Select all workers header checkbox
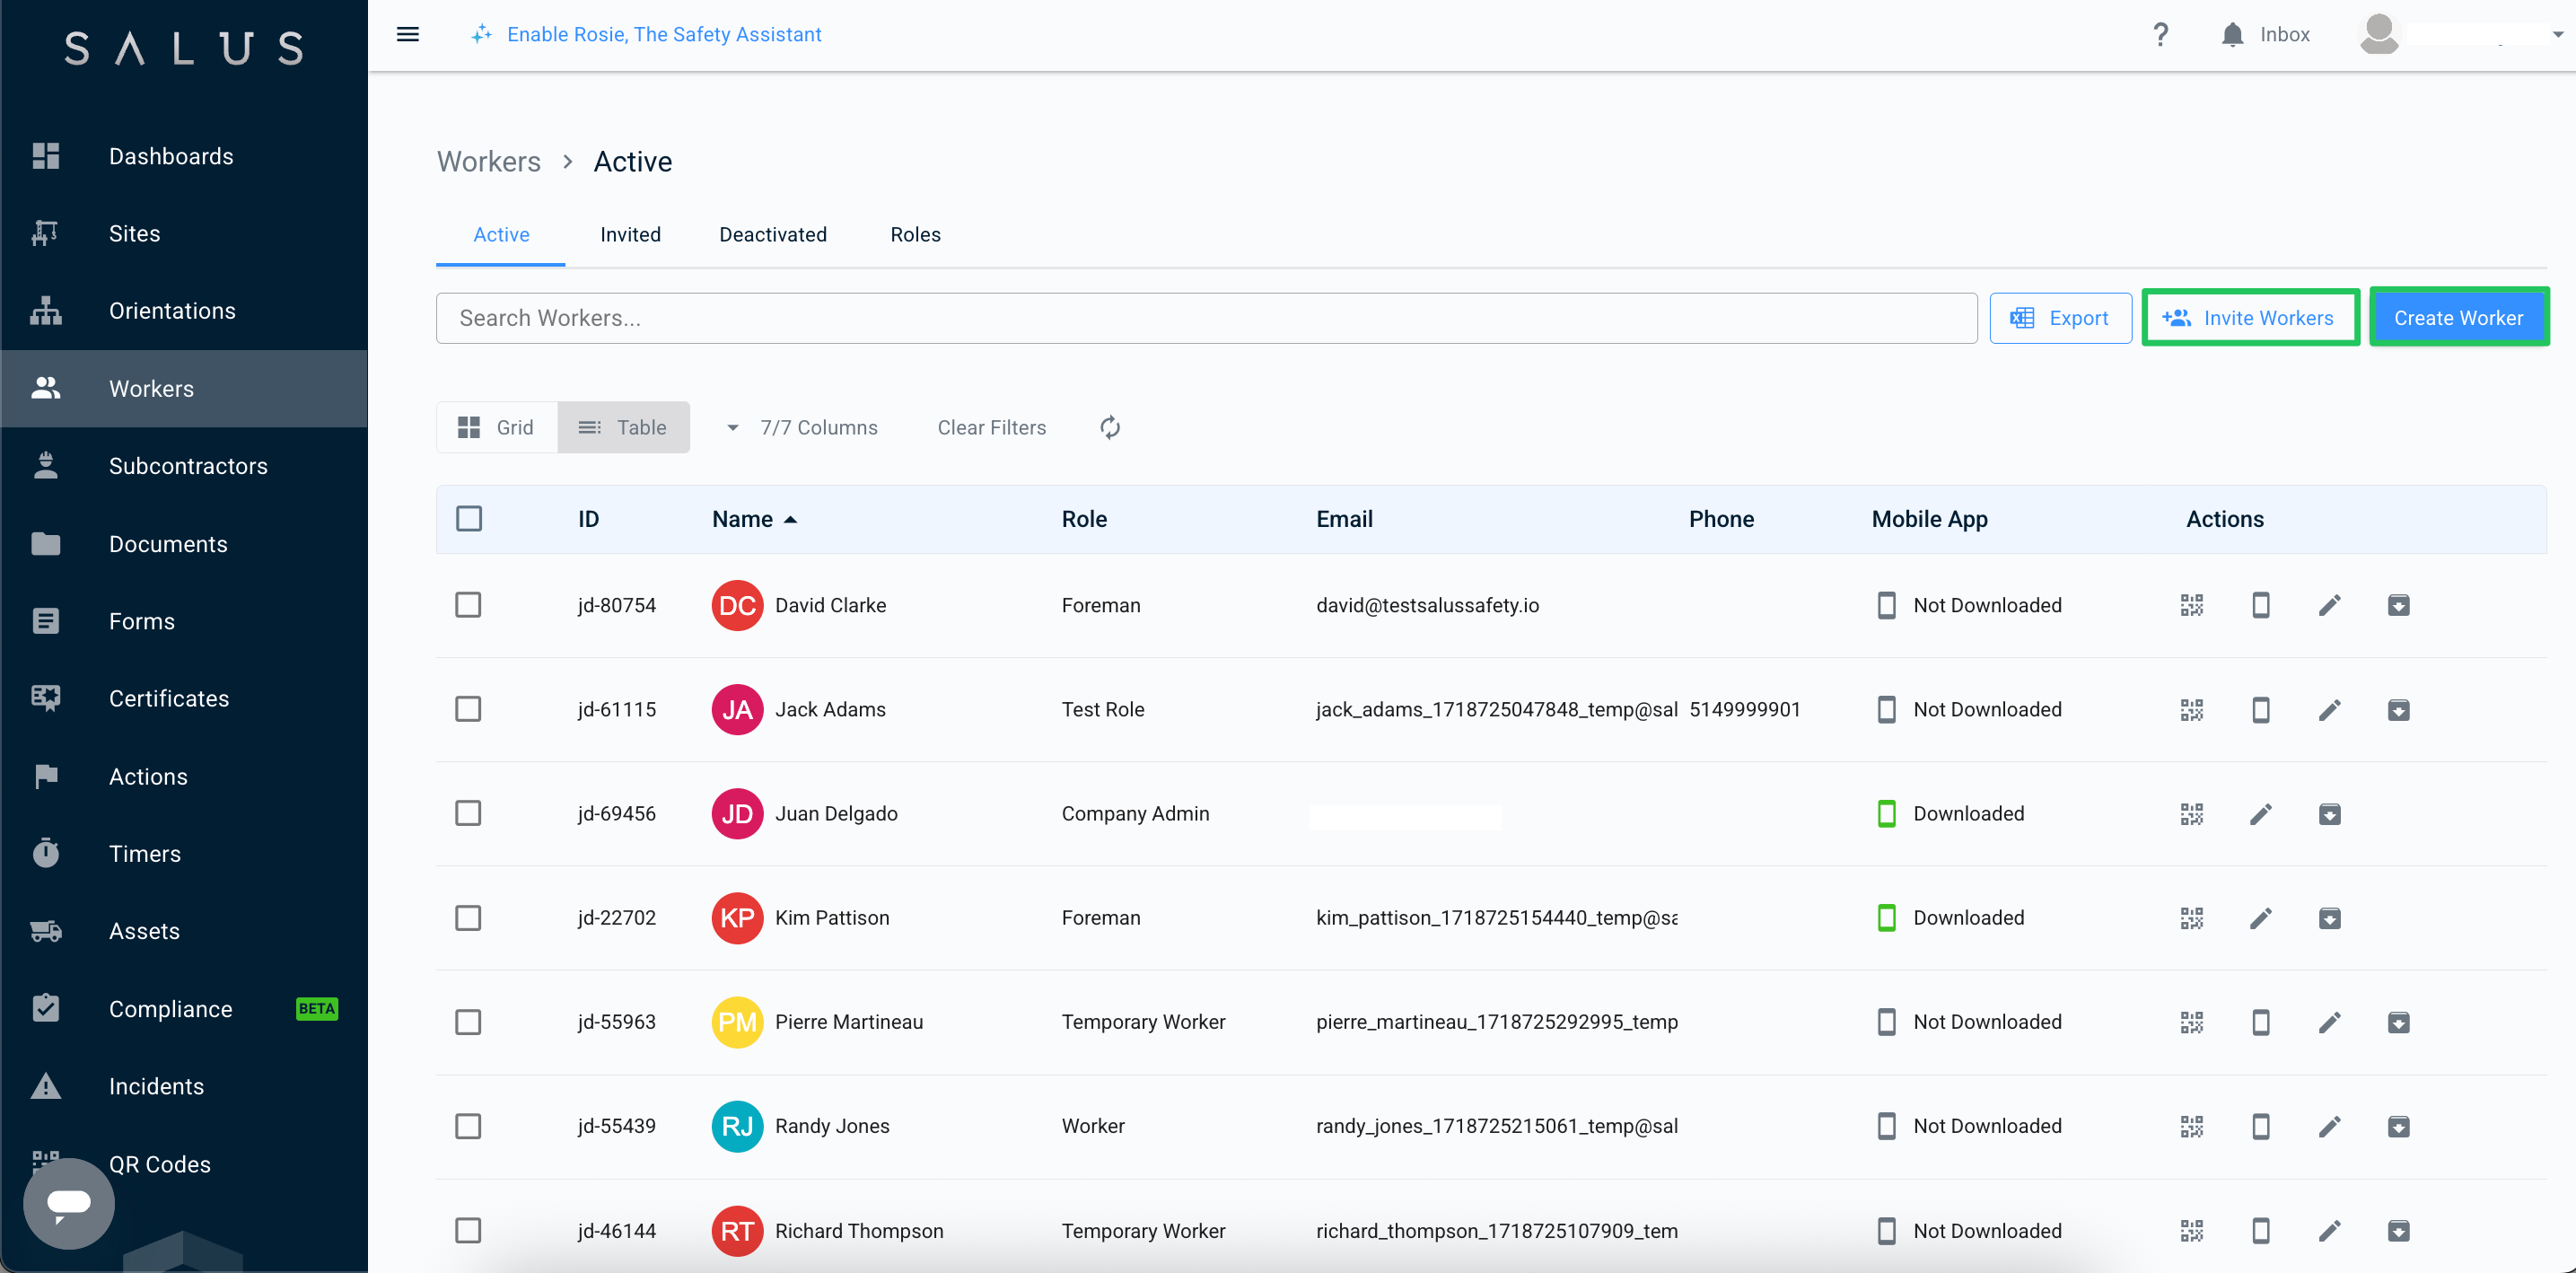This screenshot has width=2576, height=1273. 468,519
